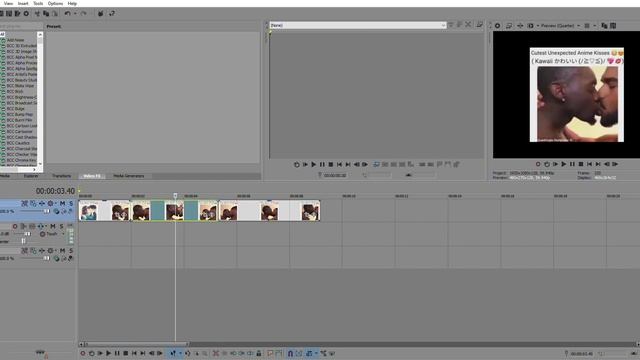Viewport: 640px width, 360px height.
Task: Select the Add Noise effect in the list
Action: [x=16, y=40]
